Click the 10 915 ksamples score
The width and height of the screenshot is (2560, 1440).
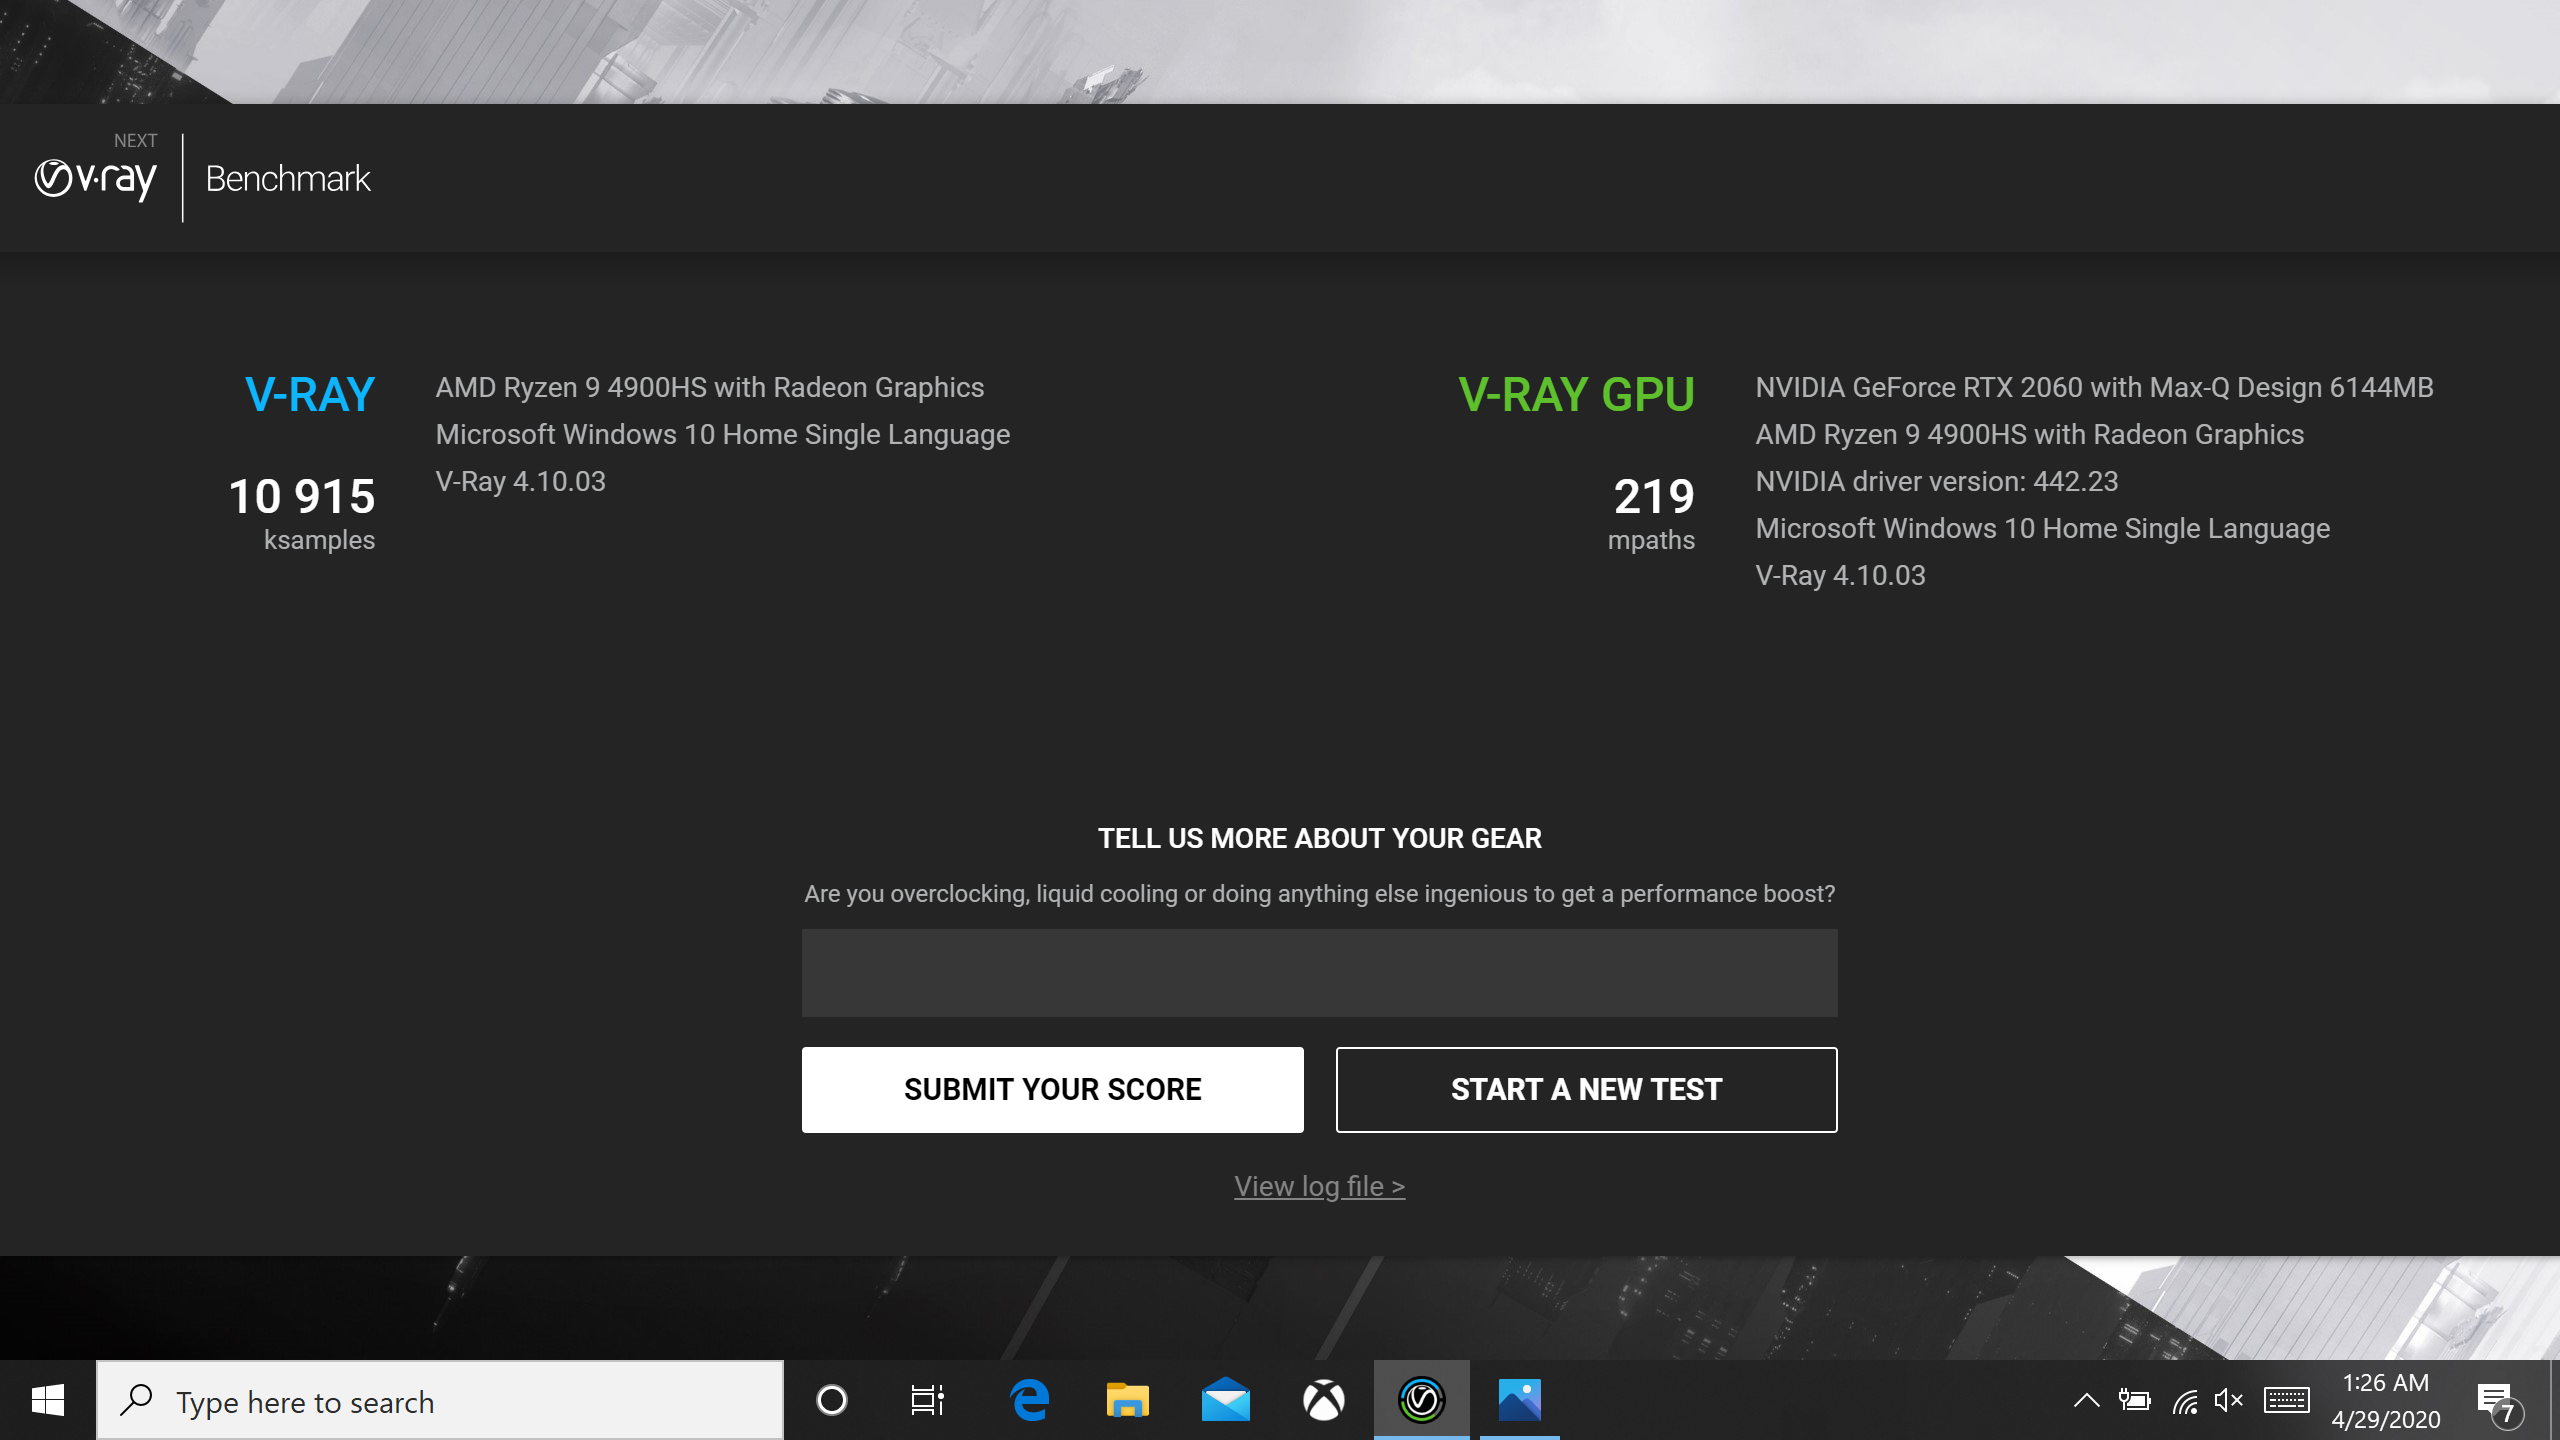click(302, 496)
